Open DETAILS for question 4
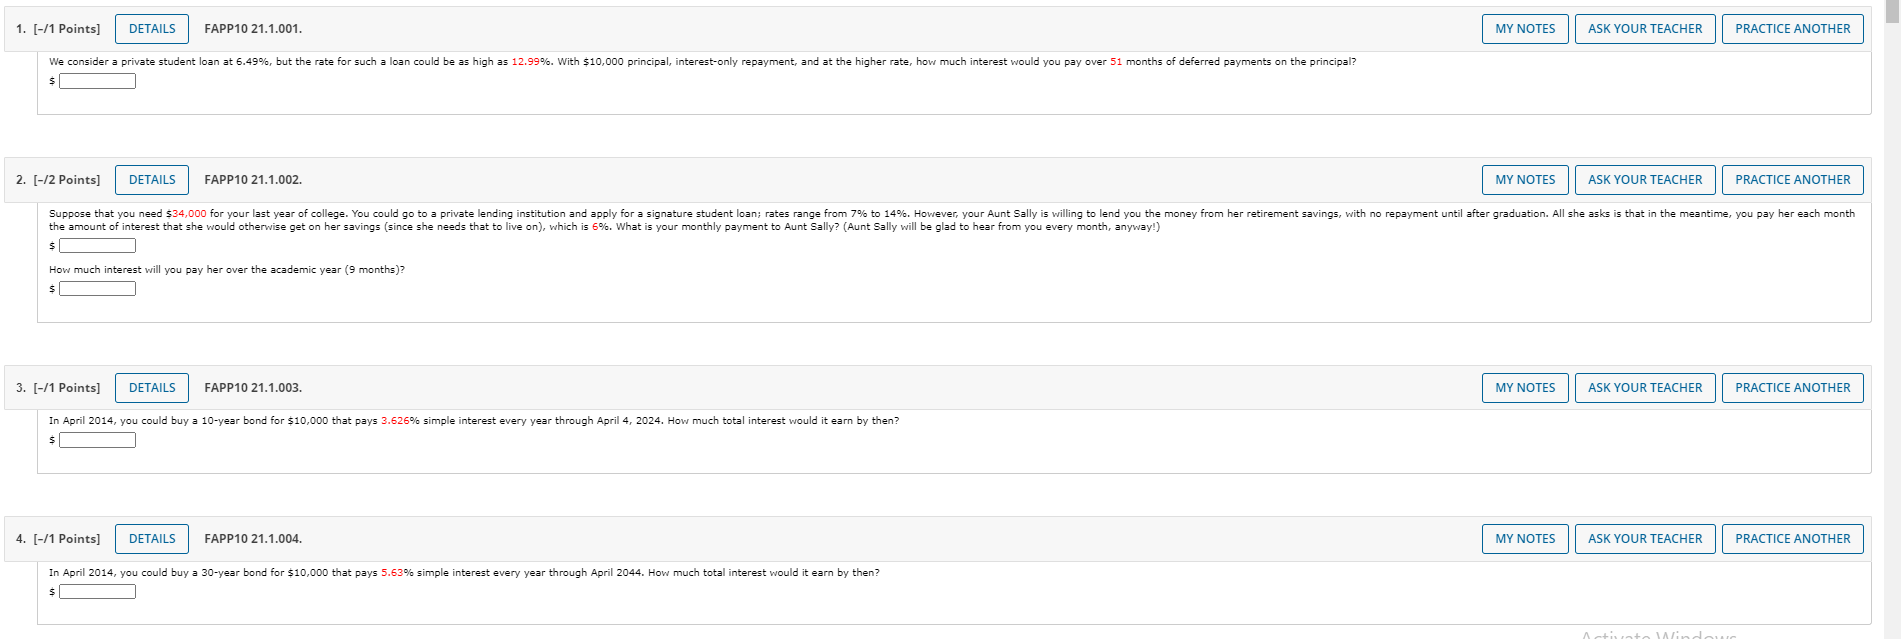The height and width of the screenshot is (639, 1901). click(151, 538)
